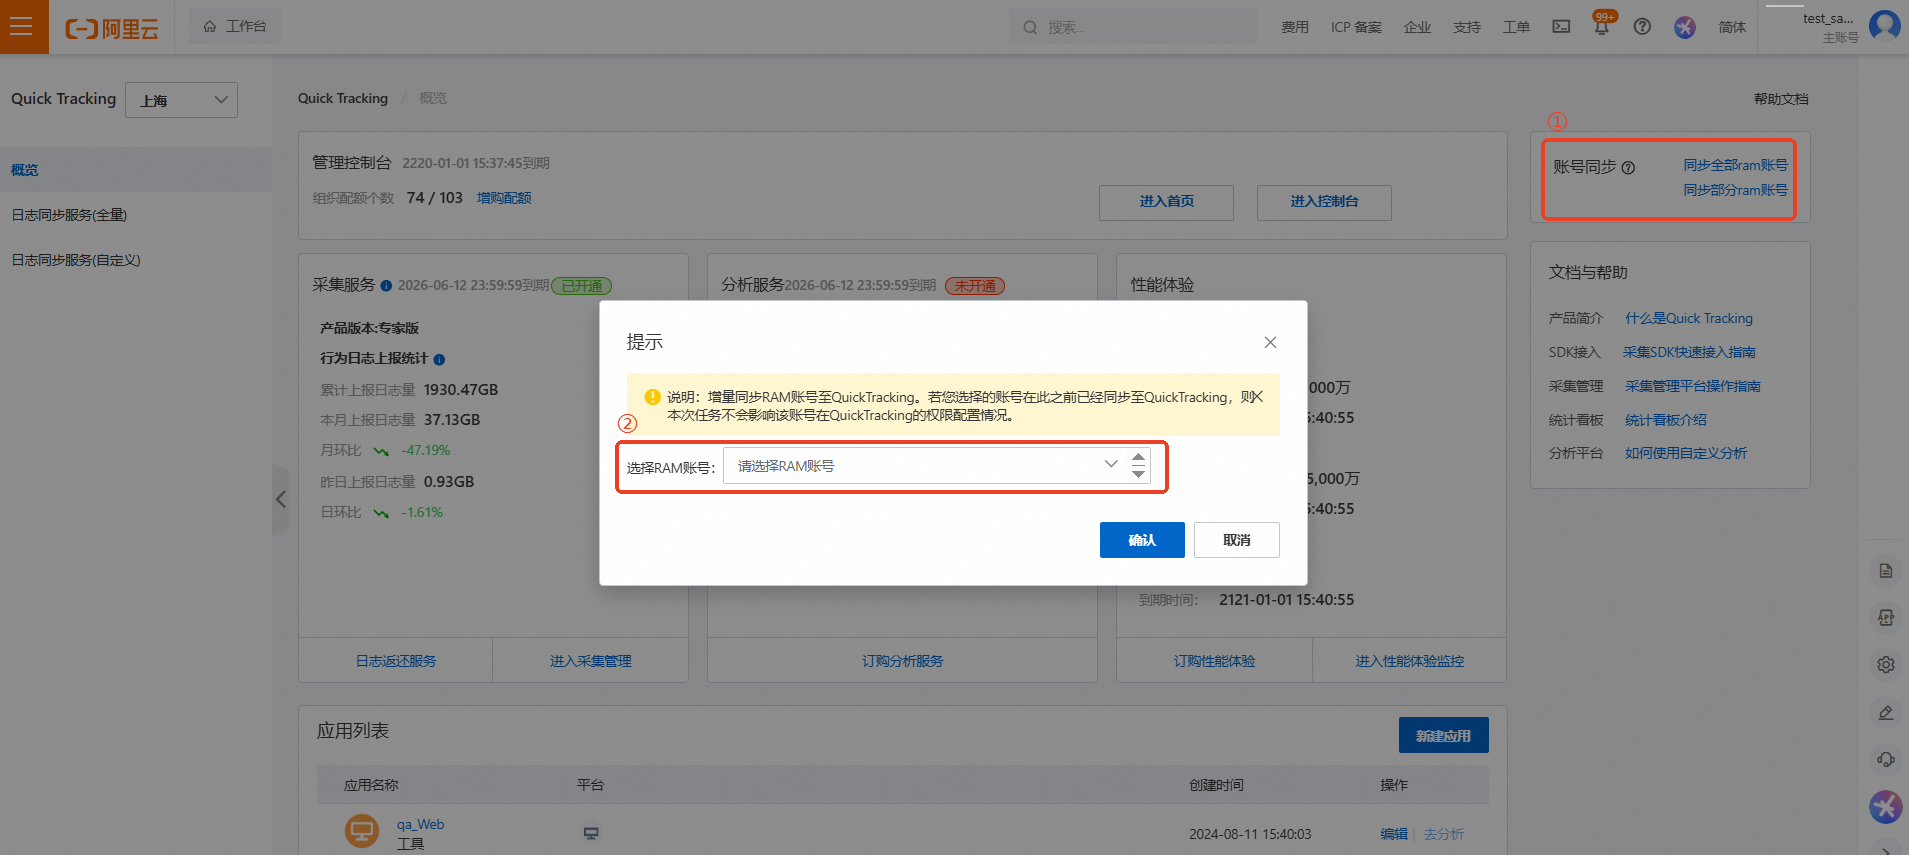Click 去分析 for the qa_Web row

(x=1444, y=834)
